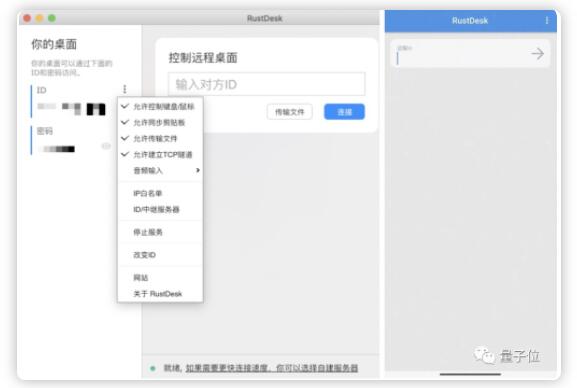577x388 pixels.
Task: Focus the 输入对方ID field
Action: pyautogui.click(x=267, y=84)
